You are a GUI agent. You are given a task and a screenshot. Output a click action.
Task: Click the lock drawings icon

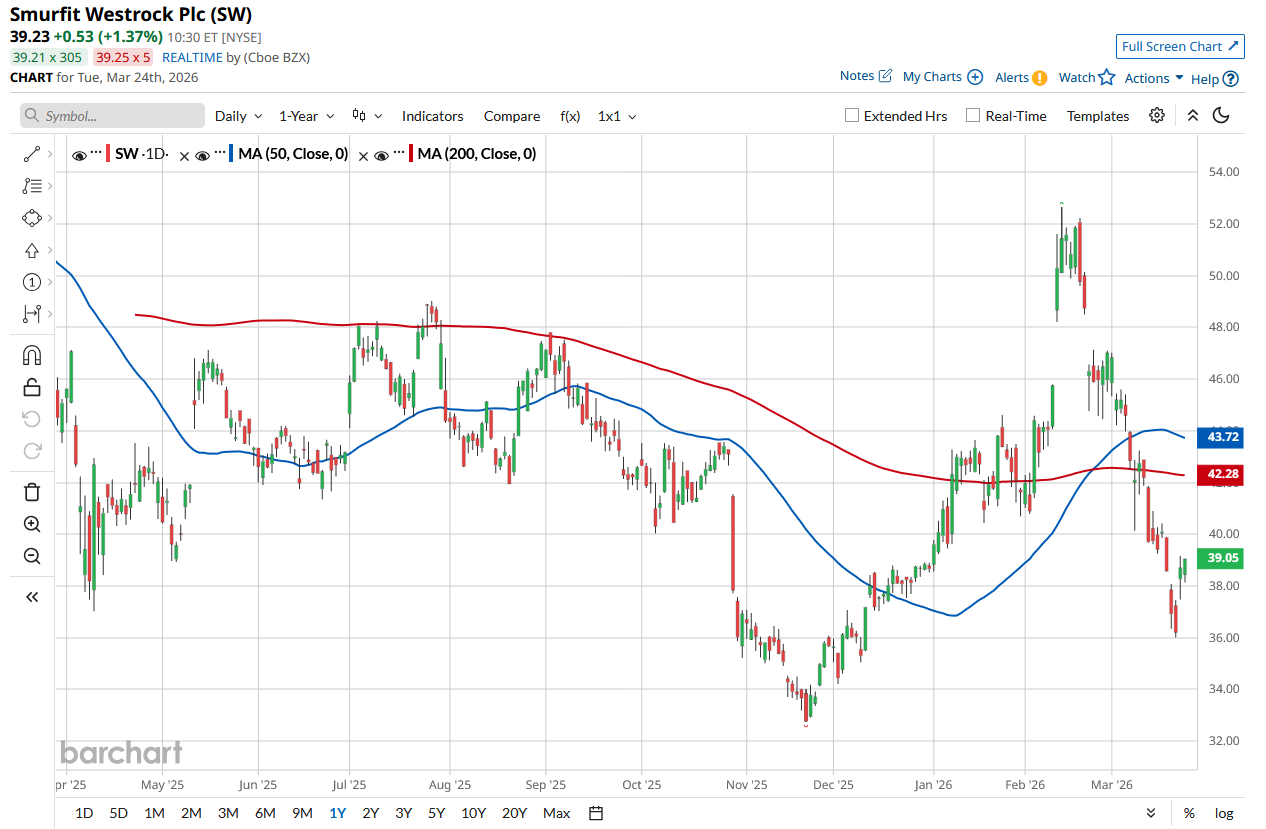(x=32, y=387)
